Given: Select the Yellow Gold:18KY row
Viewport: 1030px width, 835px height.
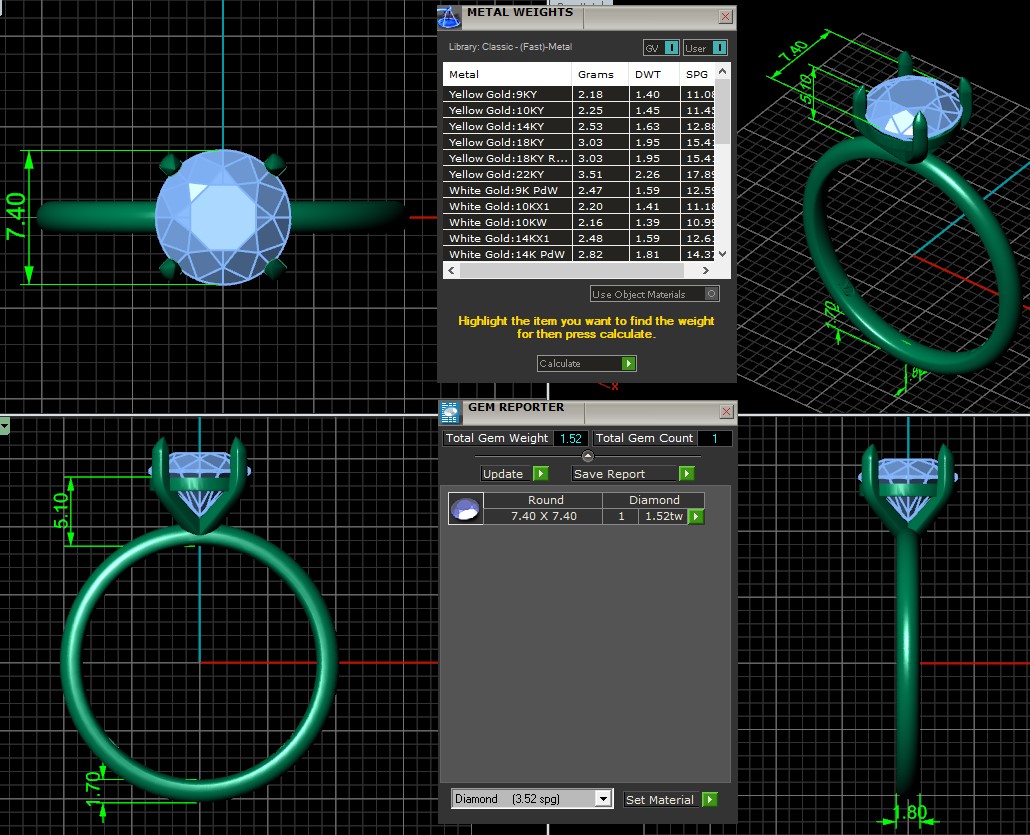Looking at the screenshot, I should click(x=508, y=143).
